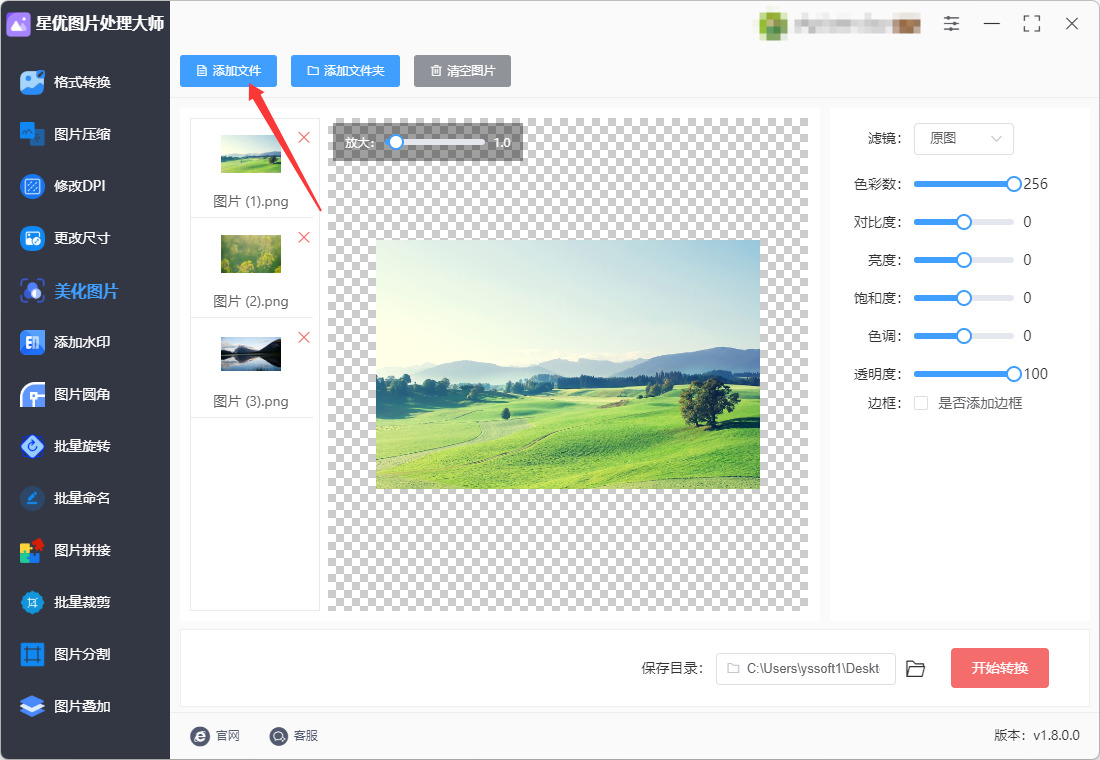Adjust the 色调 hue slider
Image resolution: width=1100 pixels, height=760 pixels.
[x=964, y=335]
